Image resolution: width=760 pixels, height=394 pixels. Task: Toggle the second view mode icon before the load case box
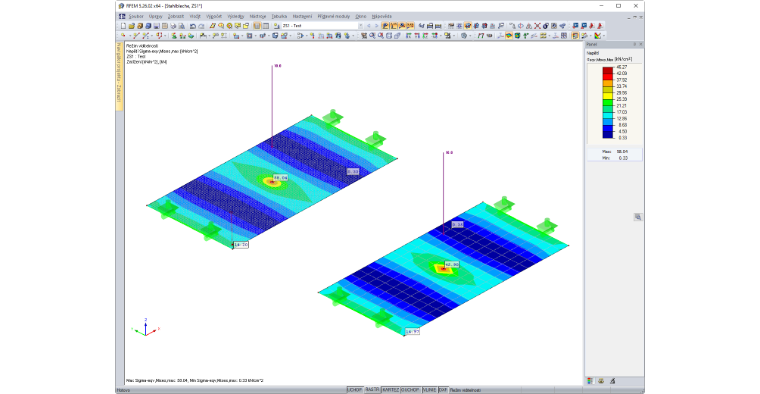pos(266,26)
